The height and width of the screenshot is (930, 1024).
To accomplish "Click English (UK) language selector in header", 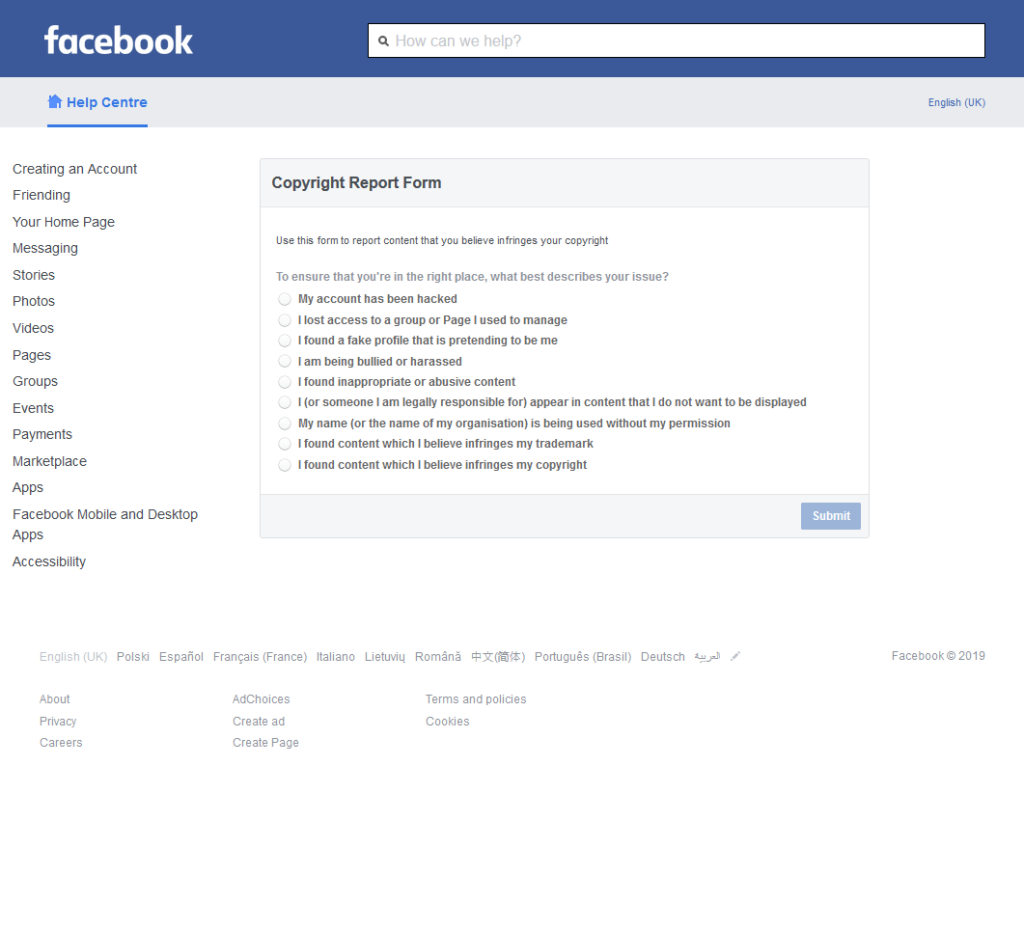I will pyautogui.click(x=956, y=103).
